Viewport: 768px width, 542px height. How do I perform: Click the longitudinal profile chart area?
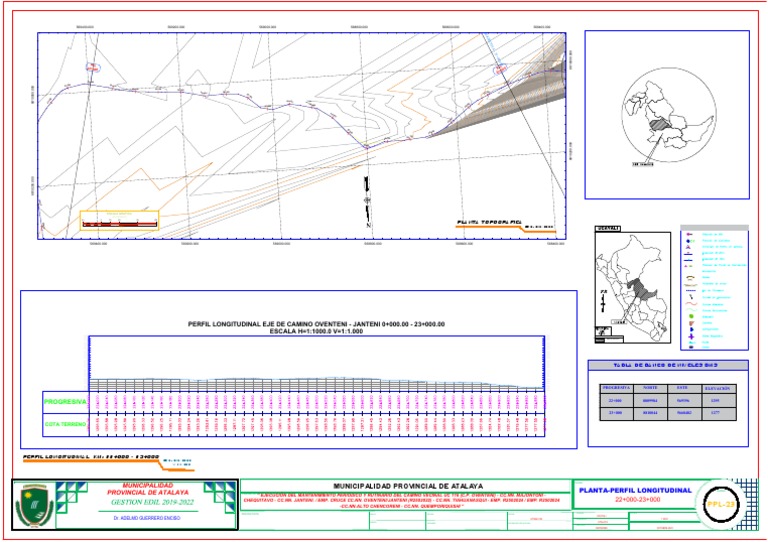tap(316, 363)
